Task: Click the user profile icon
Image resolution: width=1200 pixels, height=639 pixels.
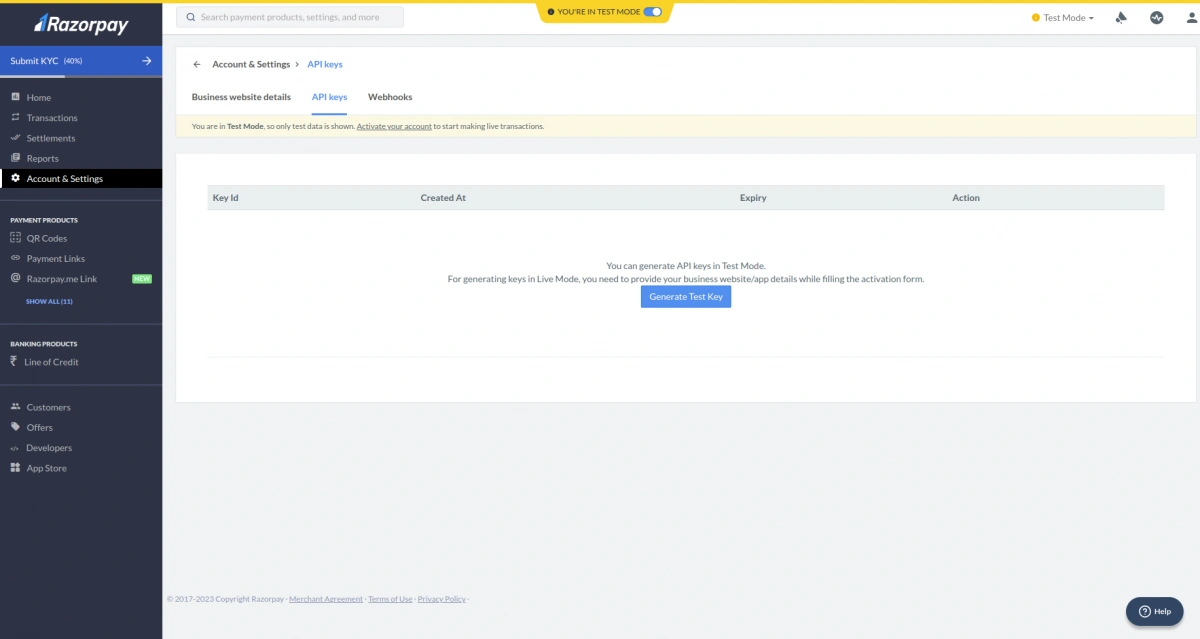Action: point(1189,17)
